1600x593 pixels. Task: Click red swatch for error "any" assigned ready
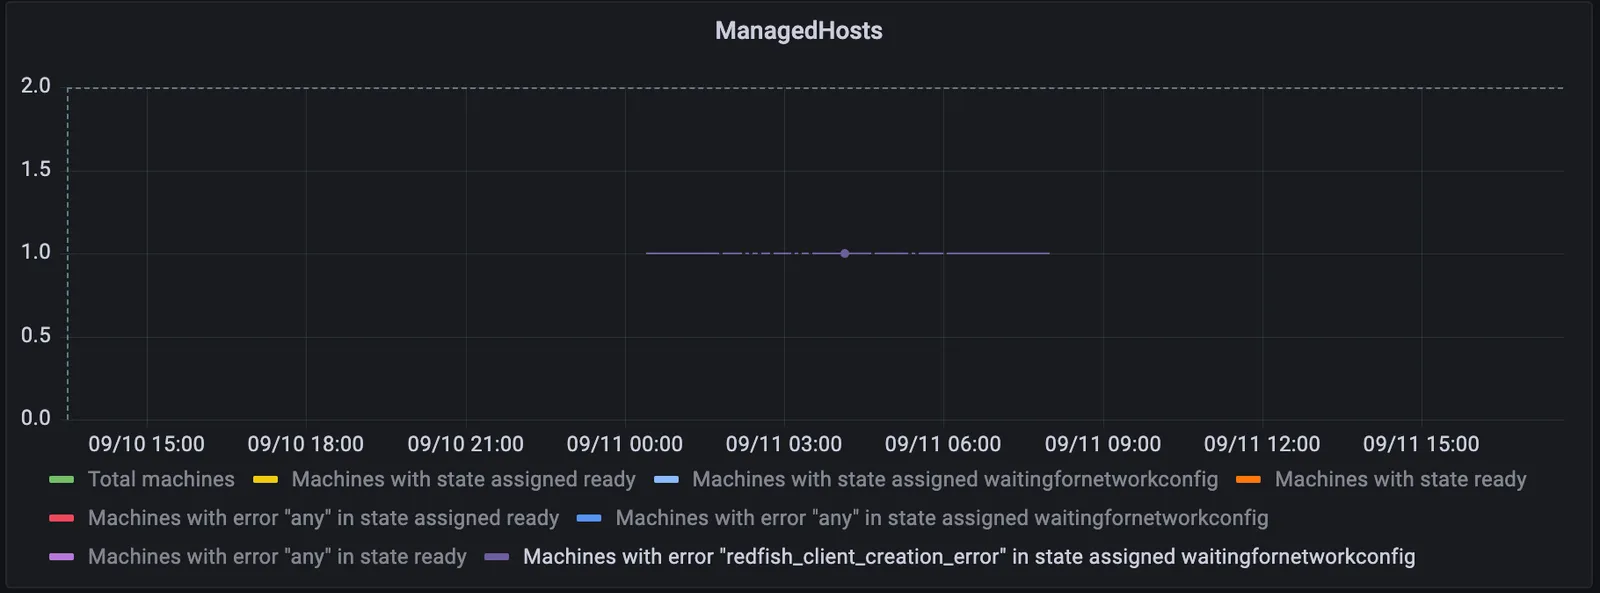click(62, 518)
